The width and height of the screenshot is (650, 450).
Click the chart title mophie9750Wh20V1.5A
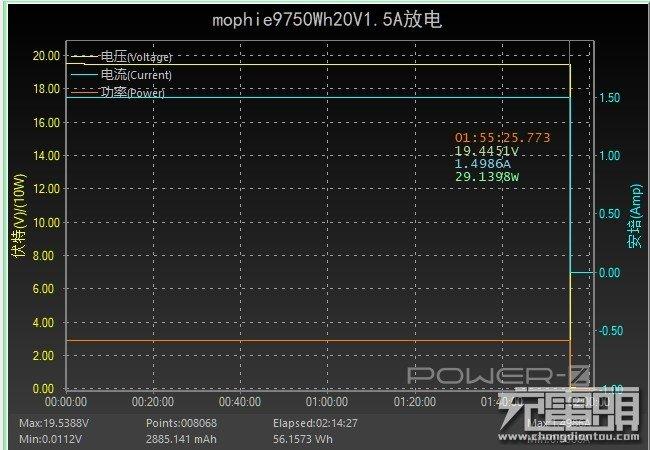pos(324,20)
